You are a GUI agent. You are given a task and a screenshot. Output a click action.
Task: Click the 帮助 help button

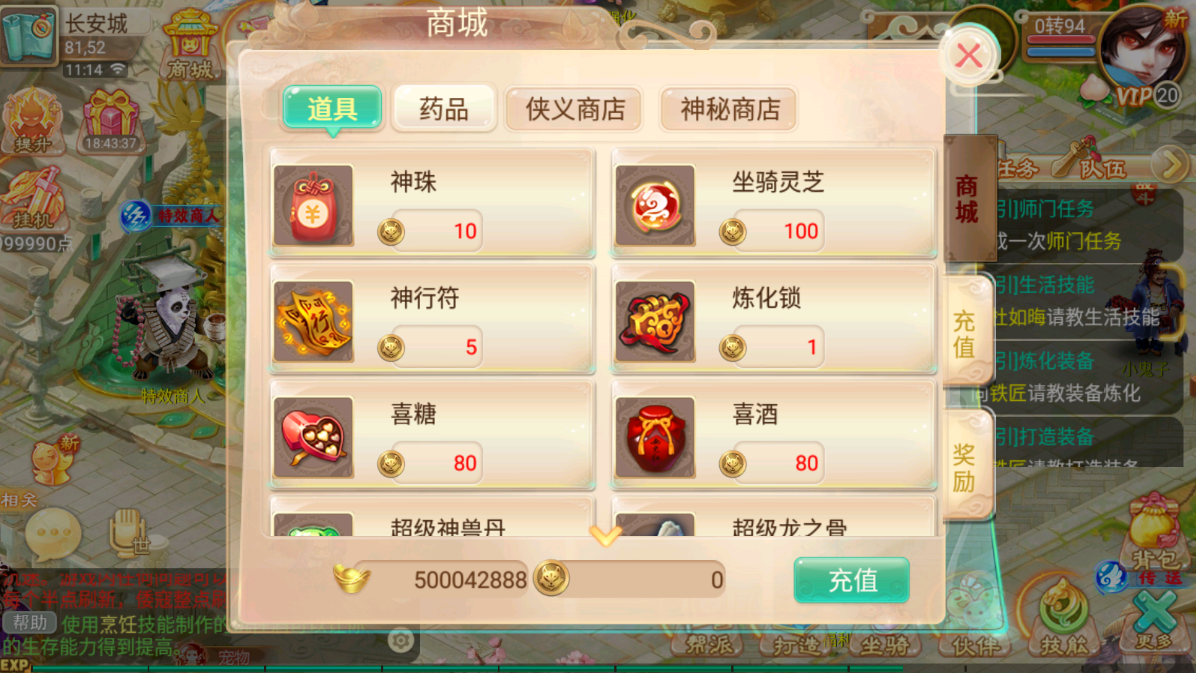(30, 623)
